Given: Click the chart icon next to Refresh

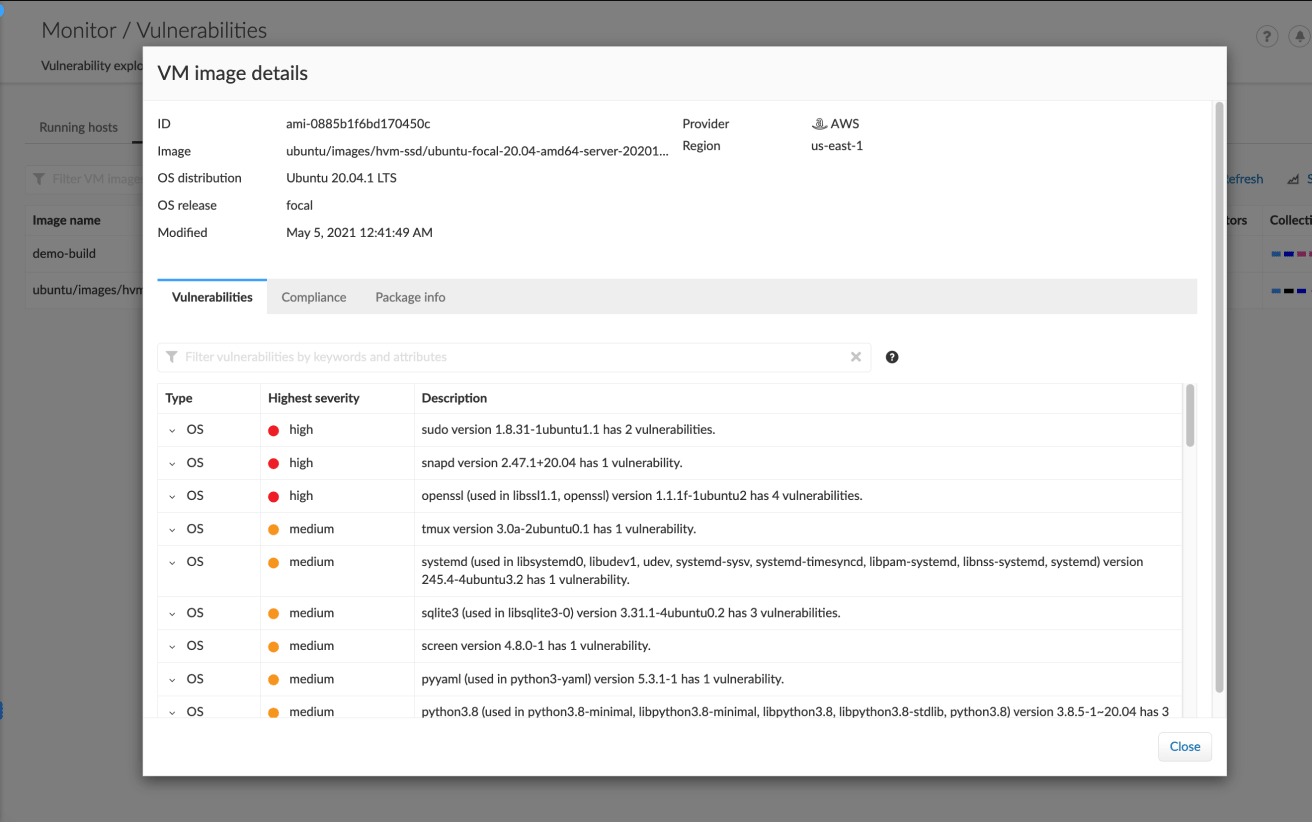Looking at the screenshot, I should click(1295, 178).
